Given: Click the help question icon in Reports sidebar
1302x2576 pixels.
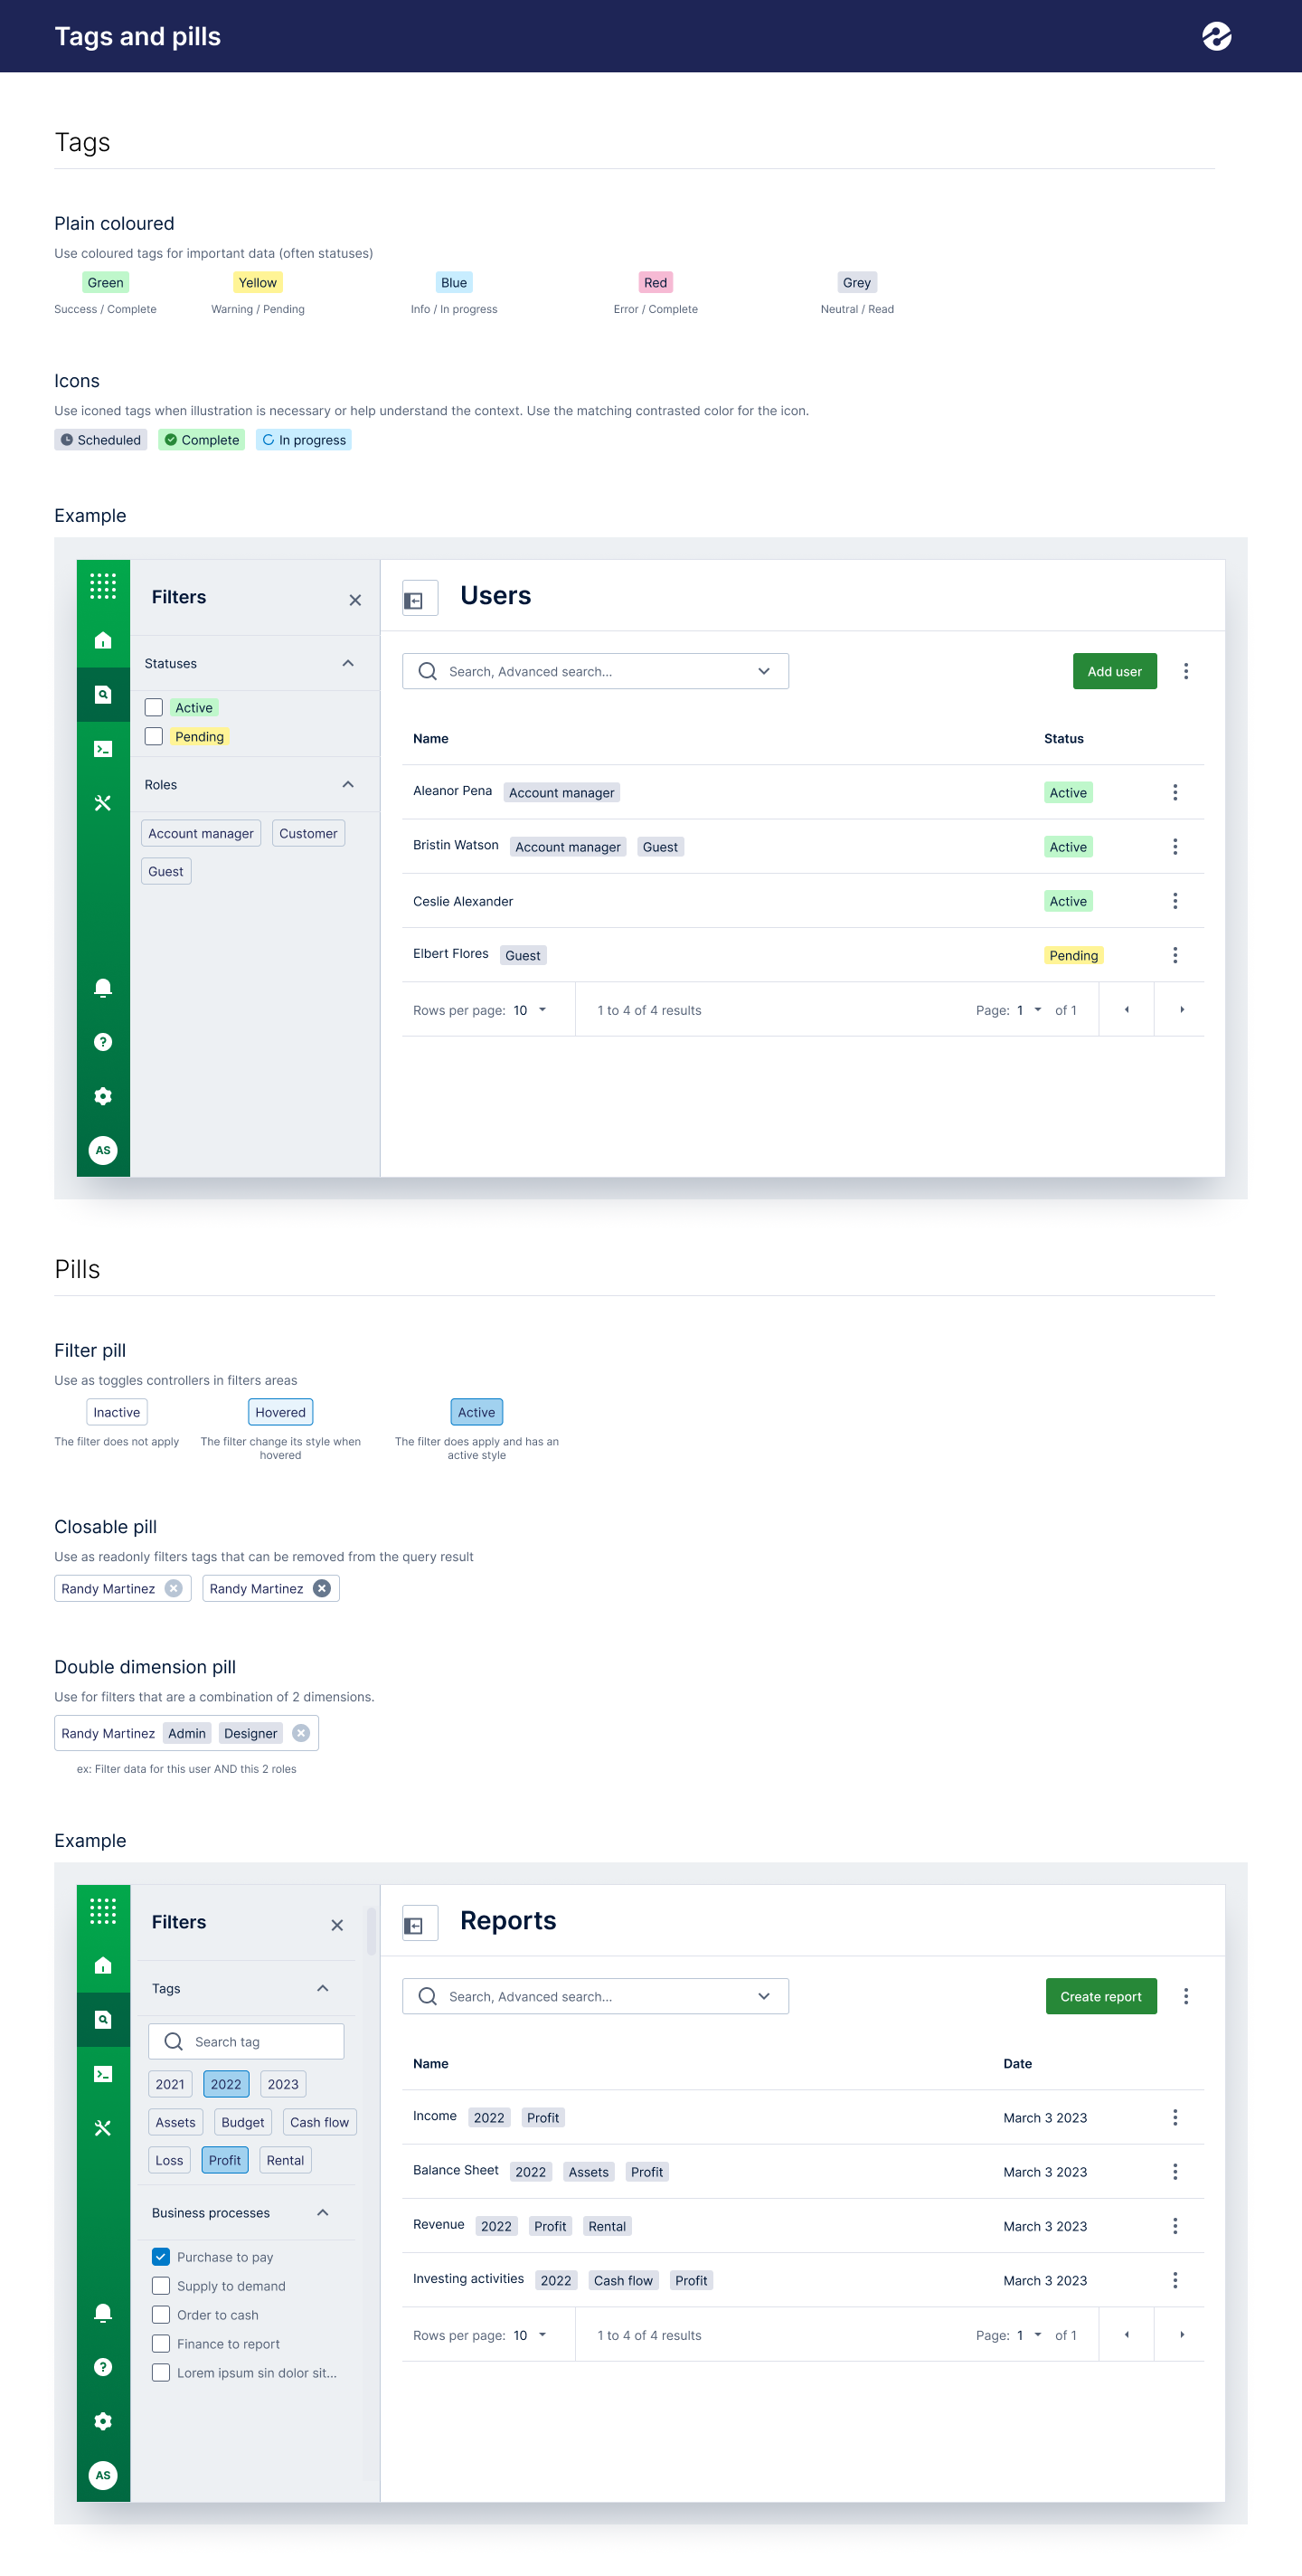Looking at the screenshot, I should (103, 2367).
